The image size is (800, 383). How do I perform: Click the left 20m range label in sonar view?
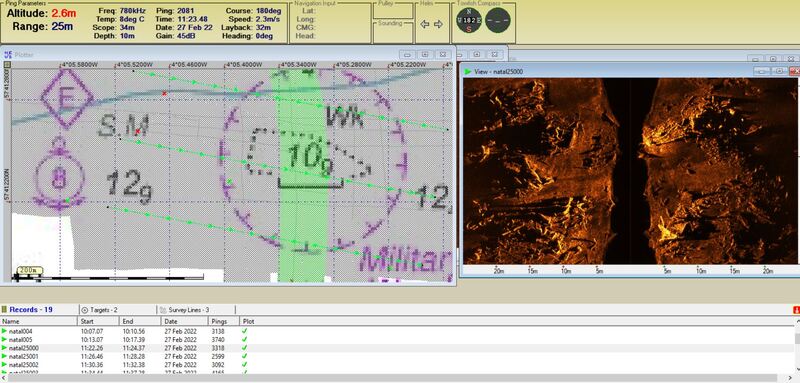(x=499, y=271)
